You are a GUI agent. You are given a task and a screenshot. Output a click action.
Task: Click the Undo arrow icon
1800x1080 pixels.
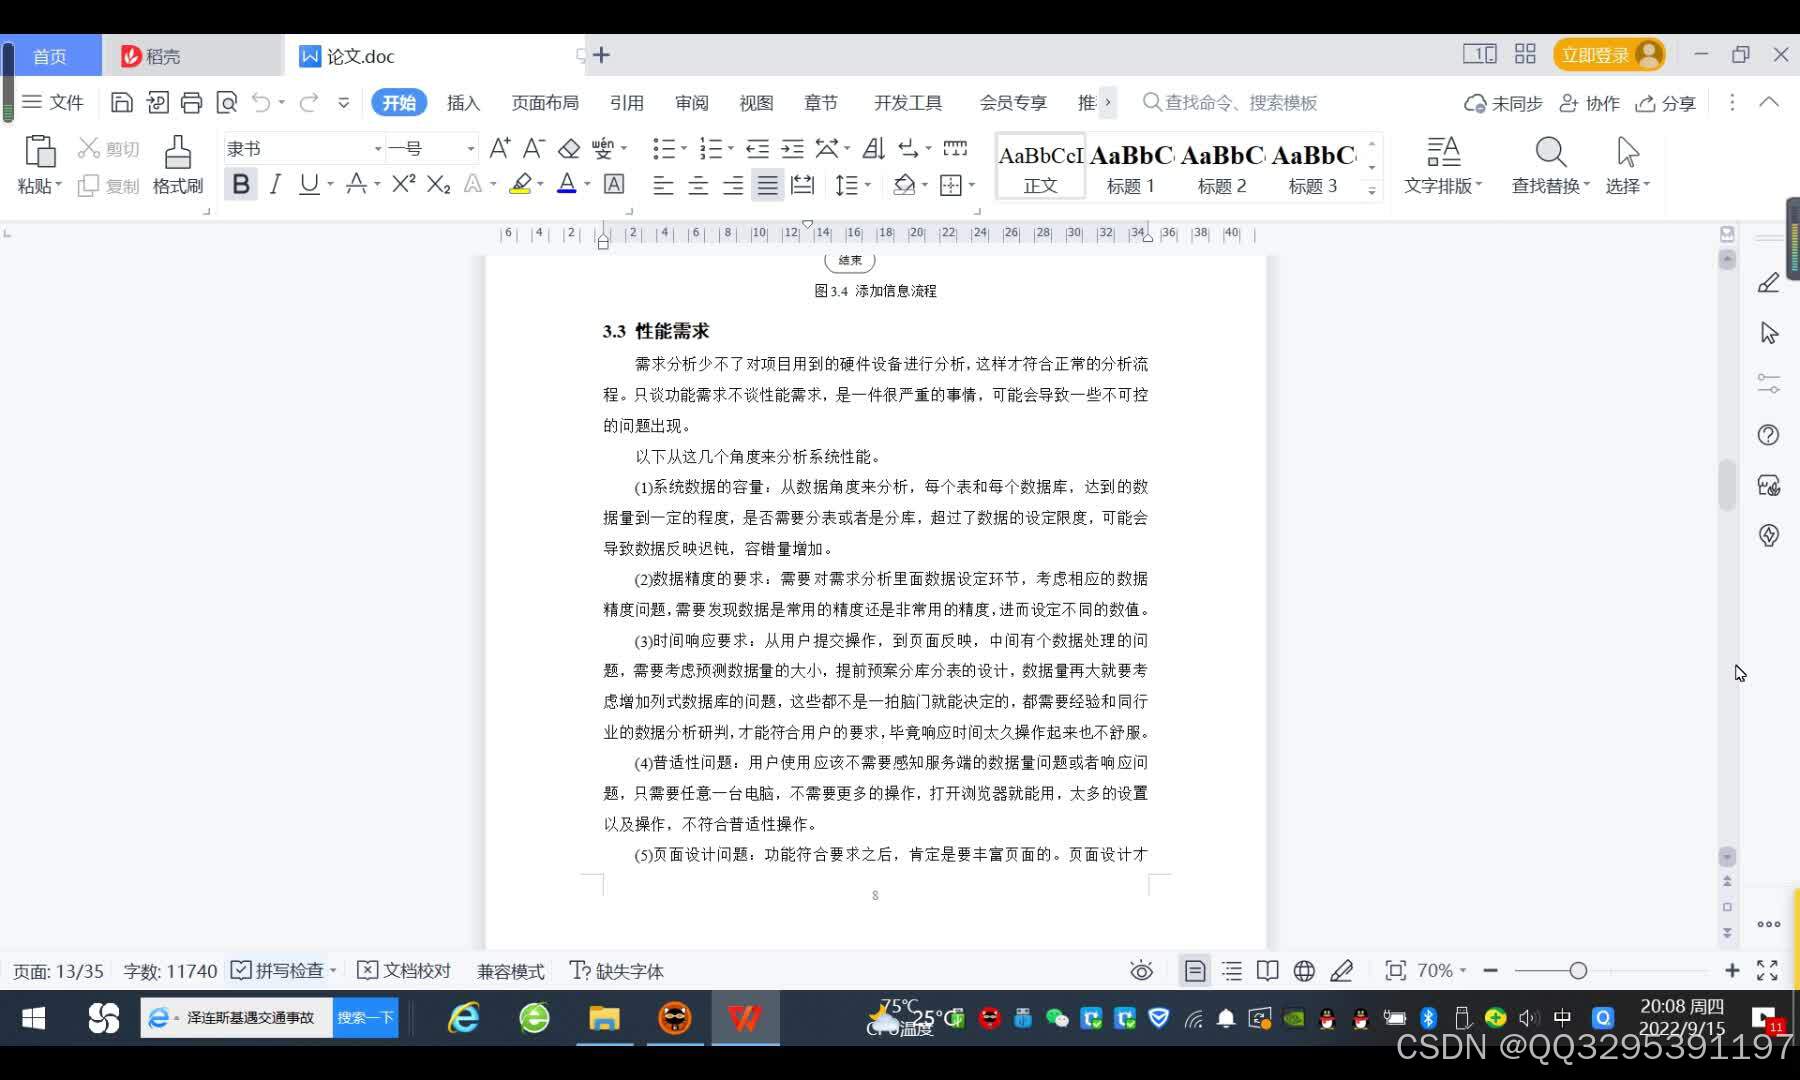click(261, 102)
